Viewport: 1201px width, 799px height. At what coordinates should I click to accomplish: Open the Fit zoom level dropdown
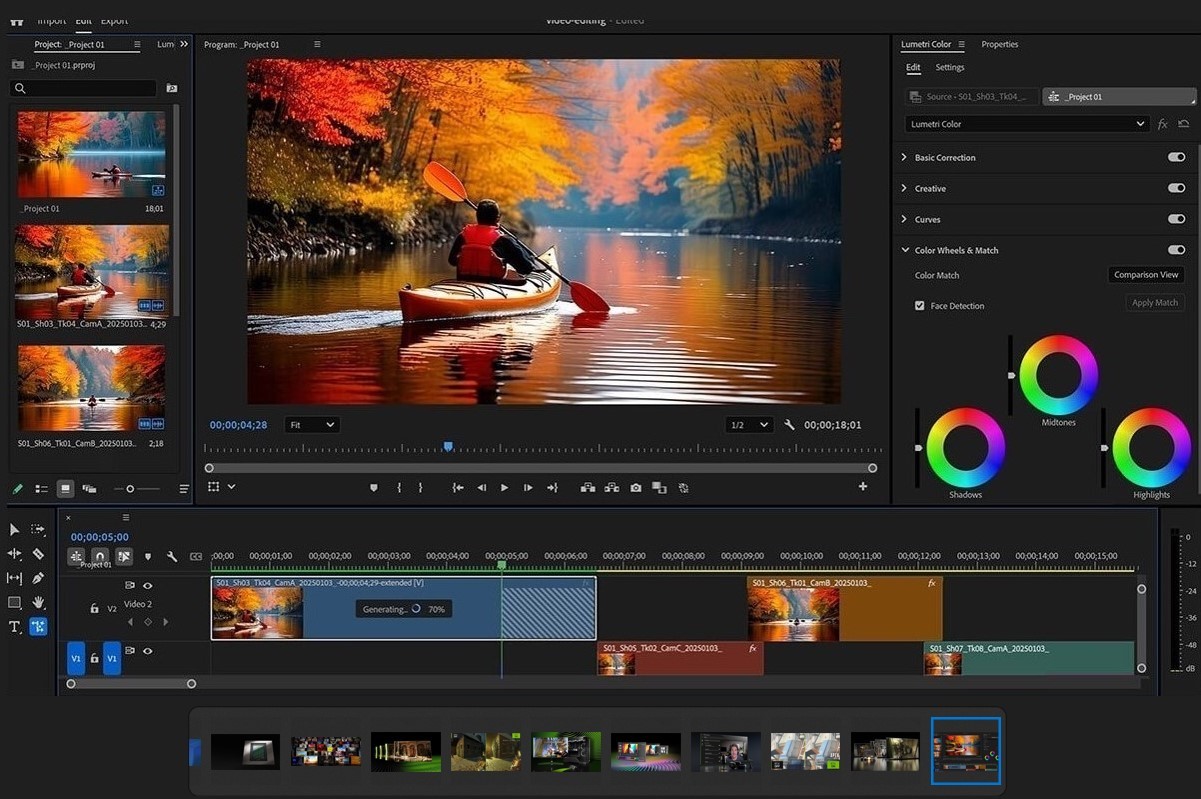tap(312, 425)
